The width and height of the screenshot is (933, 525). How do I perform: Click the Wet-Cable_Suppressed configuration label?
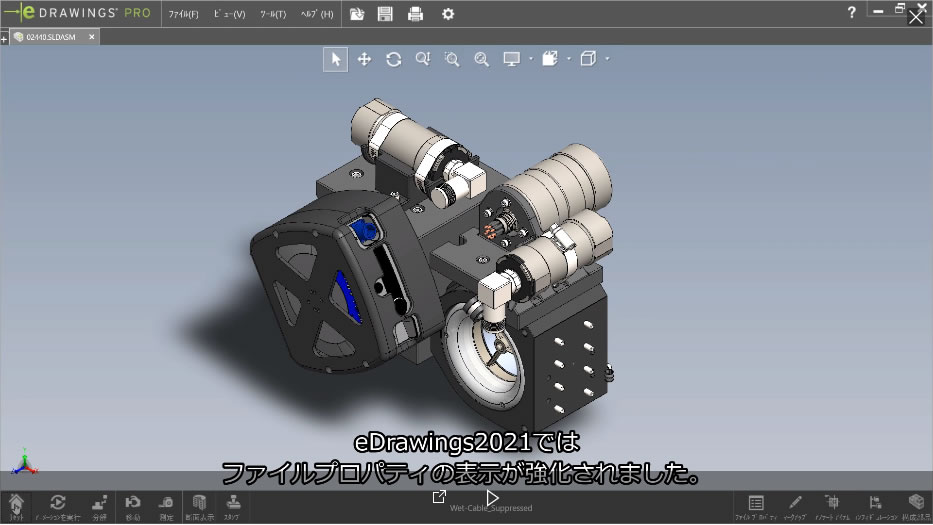point(491,508)
